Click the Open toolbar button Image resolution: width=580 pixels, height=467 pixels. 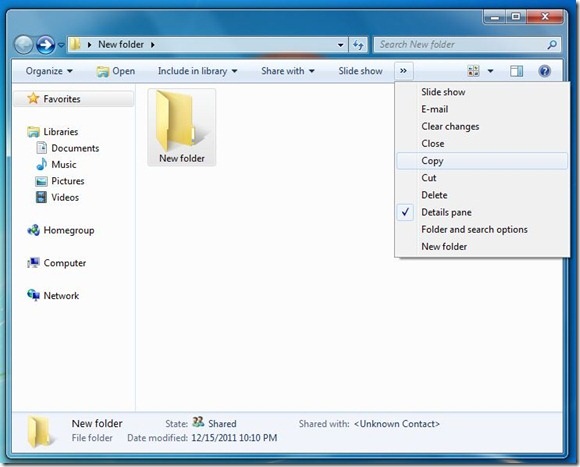(x=116, y=71)
